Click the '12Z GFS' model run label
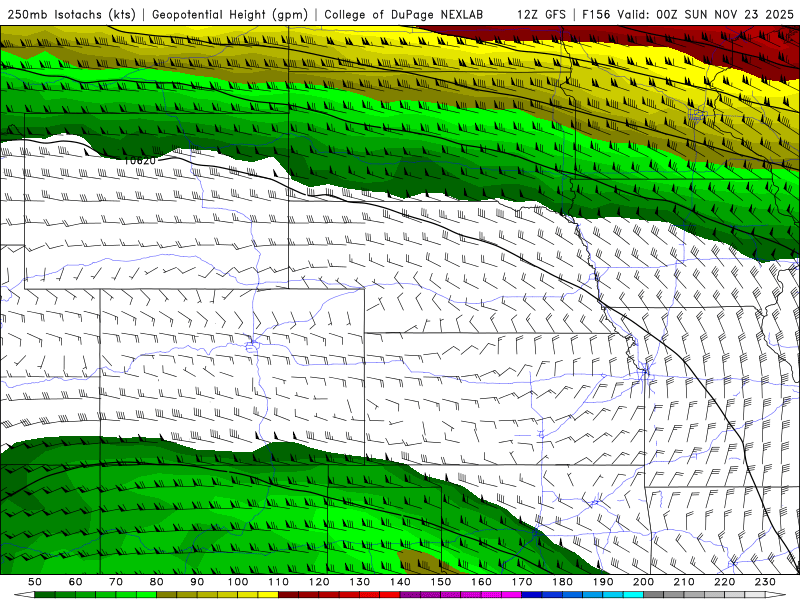 pyautogui.click(x=541, y=14)
